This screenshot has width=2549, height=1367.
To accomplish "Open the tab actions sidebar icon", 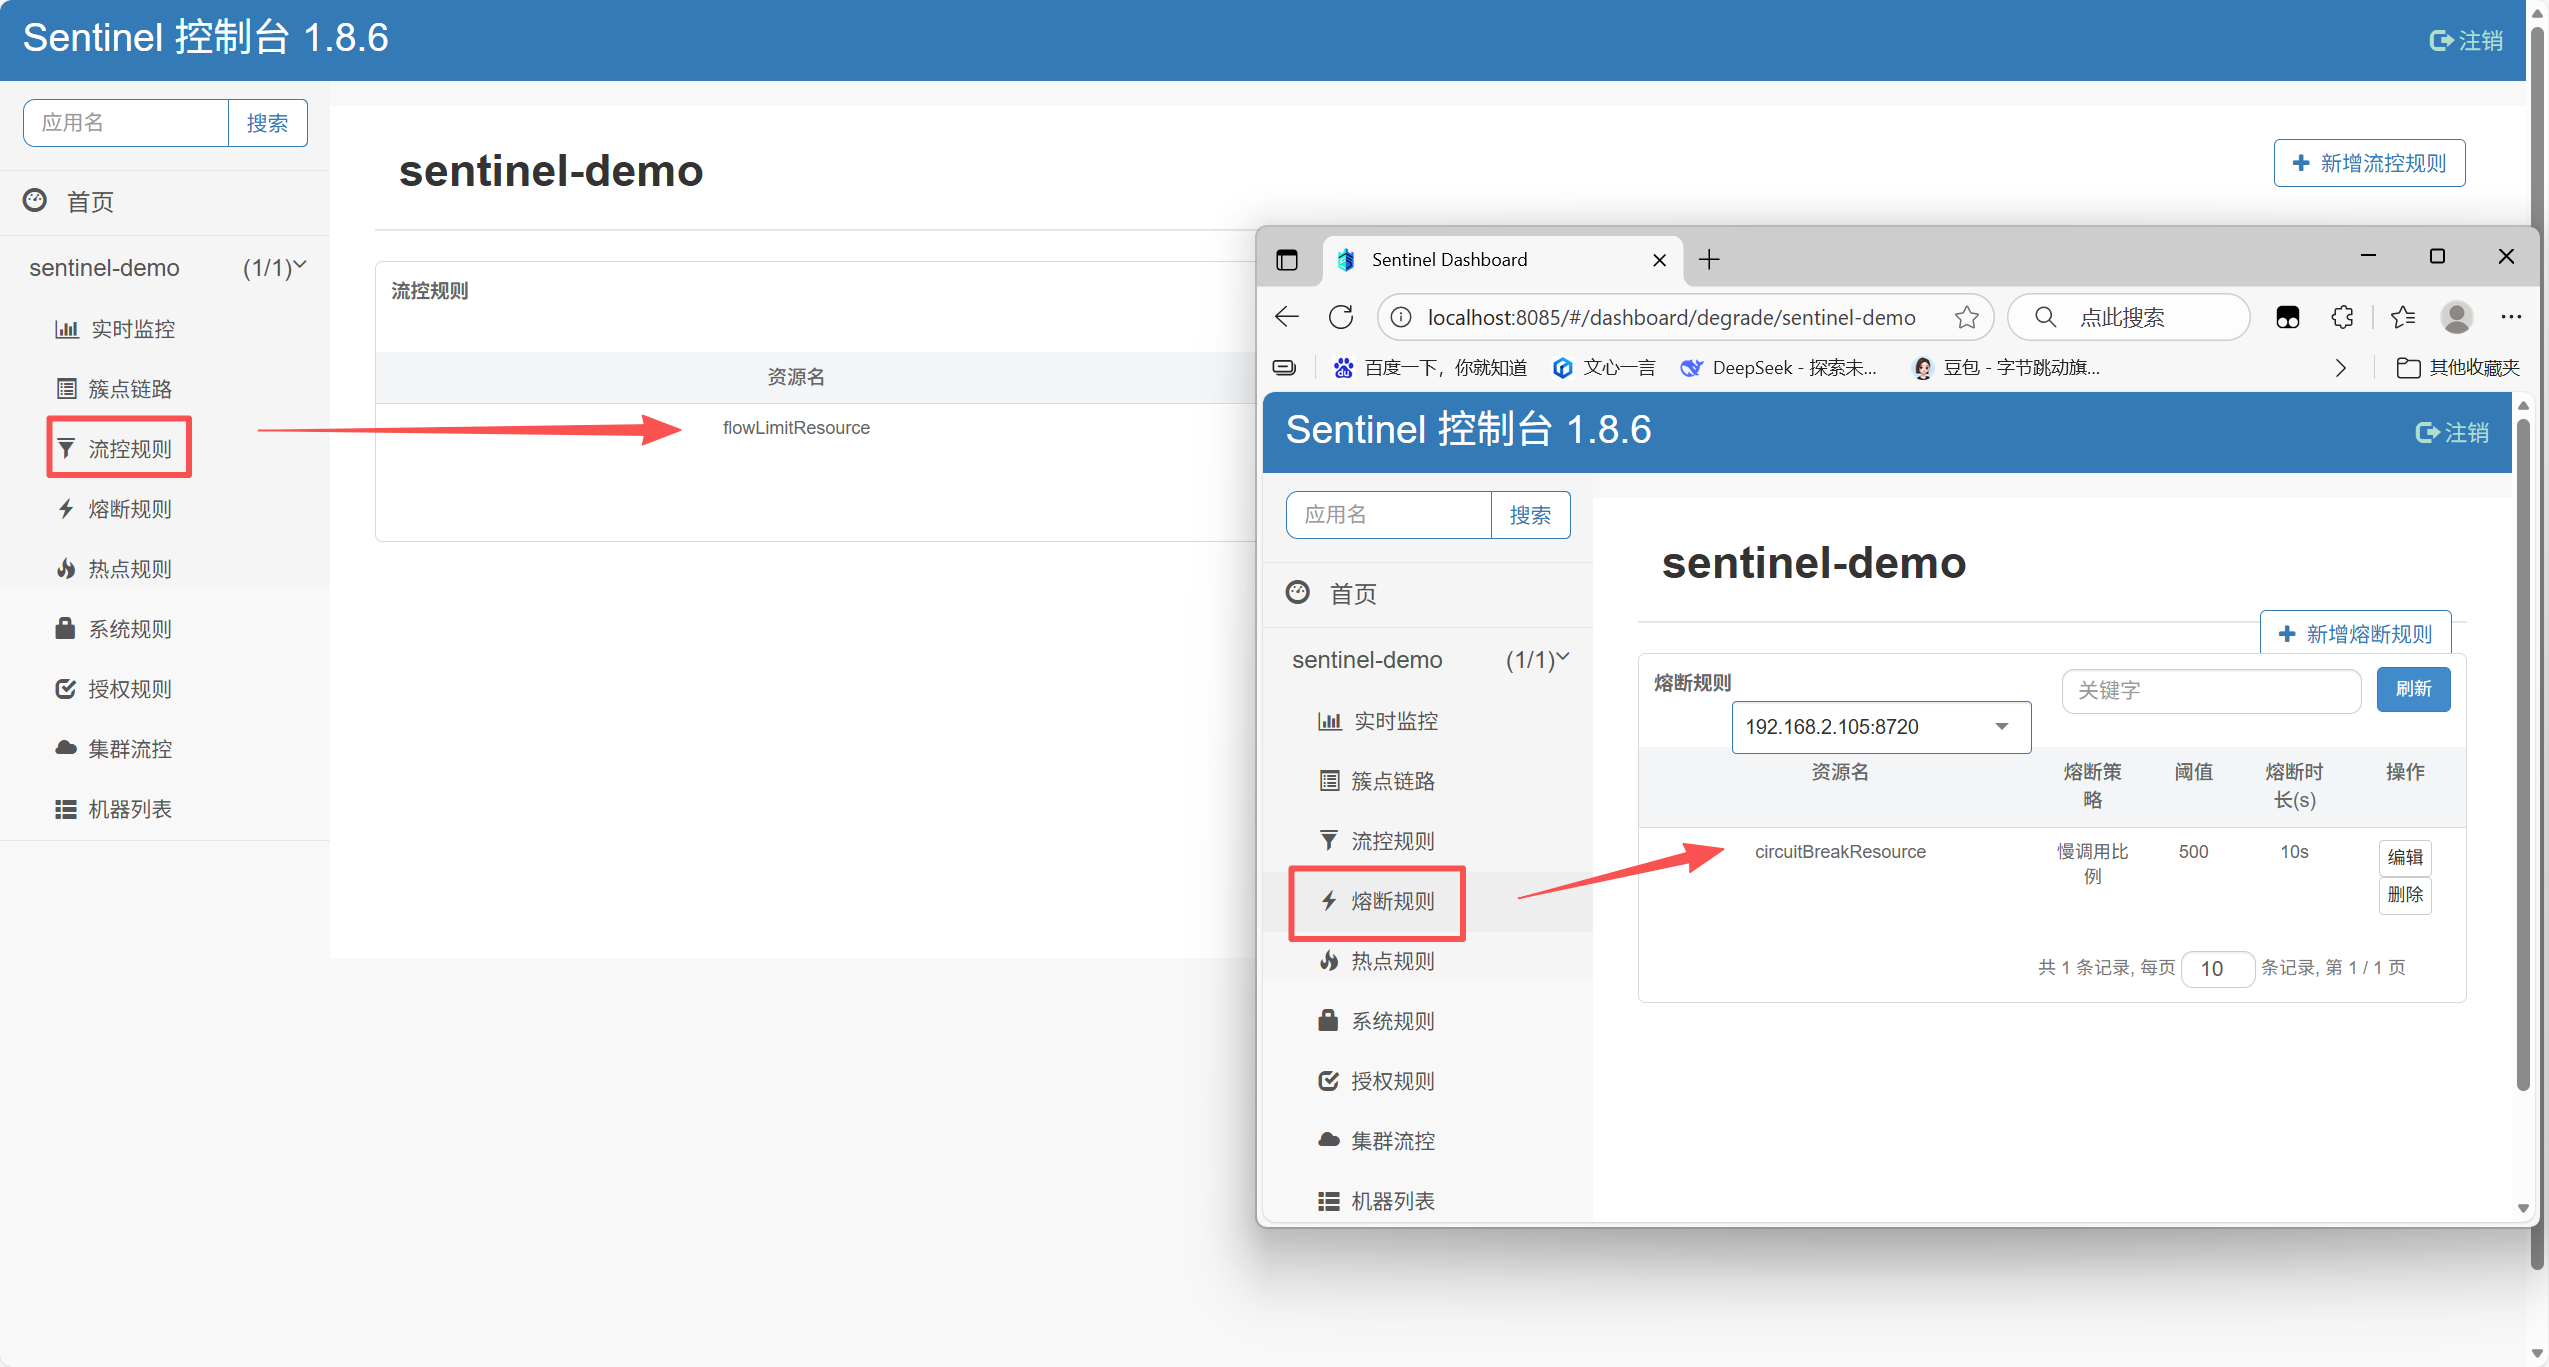I will (1287, 260).
